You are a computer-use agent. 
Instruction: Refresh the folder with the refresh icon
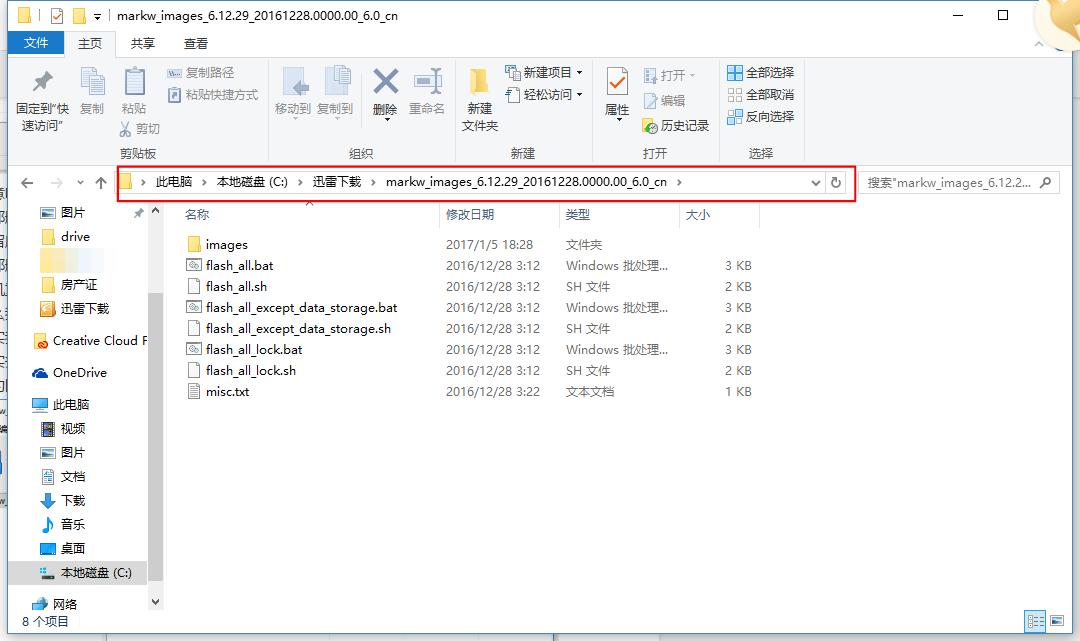[x=837, y=182]
